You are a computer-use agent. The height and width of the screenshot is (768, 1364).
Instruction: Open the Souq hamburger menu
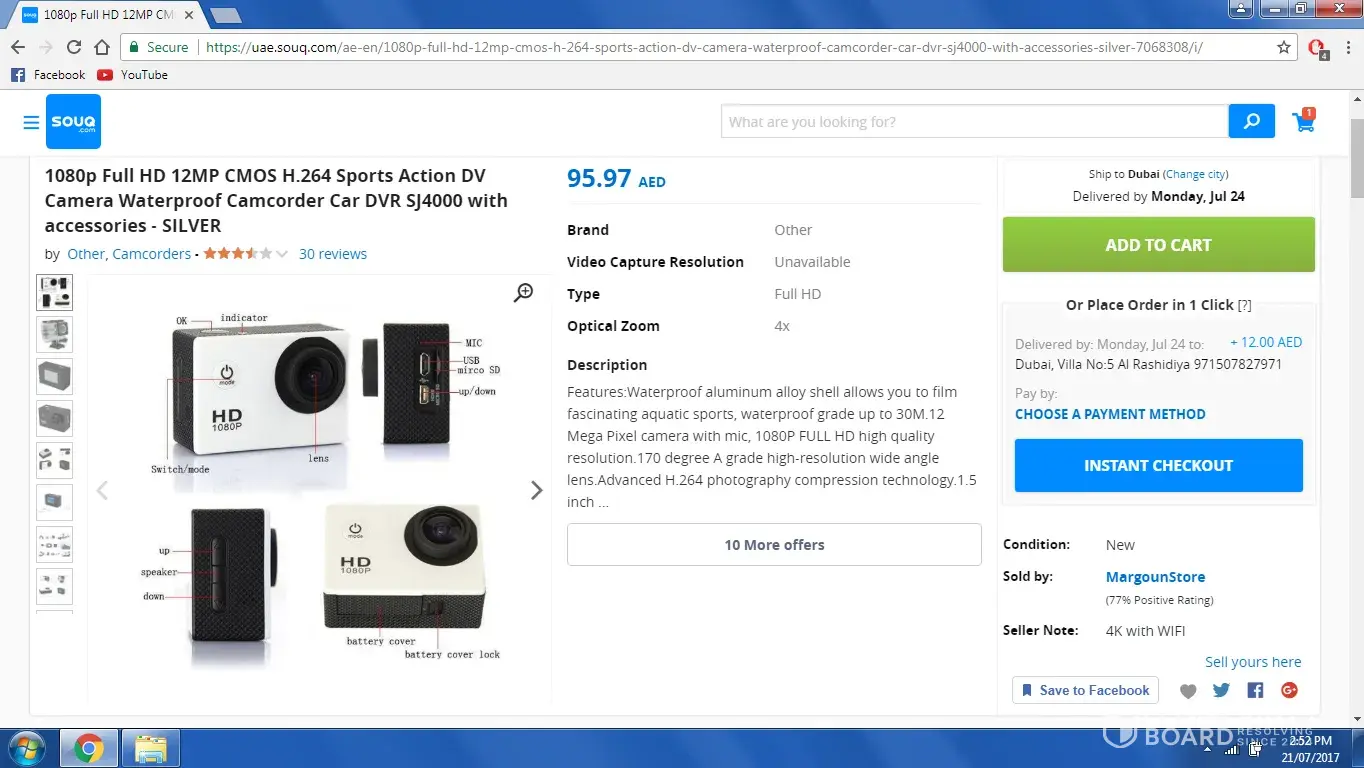31,122
